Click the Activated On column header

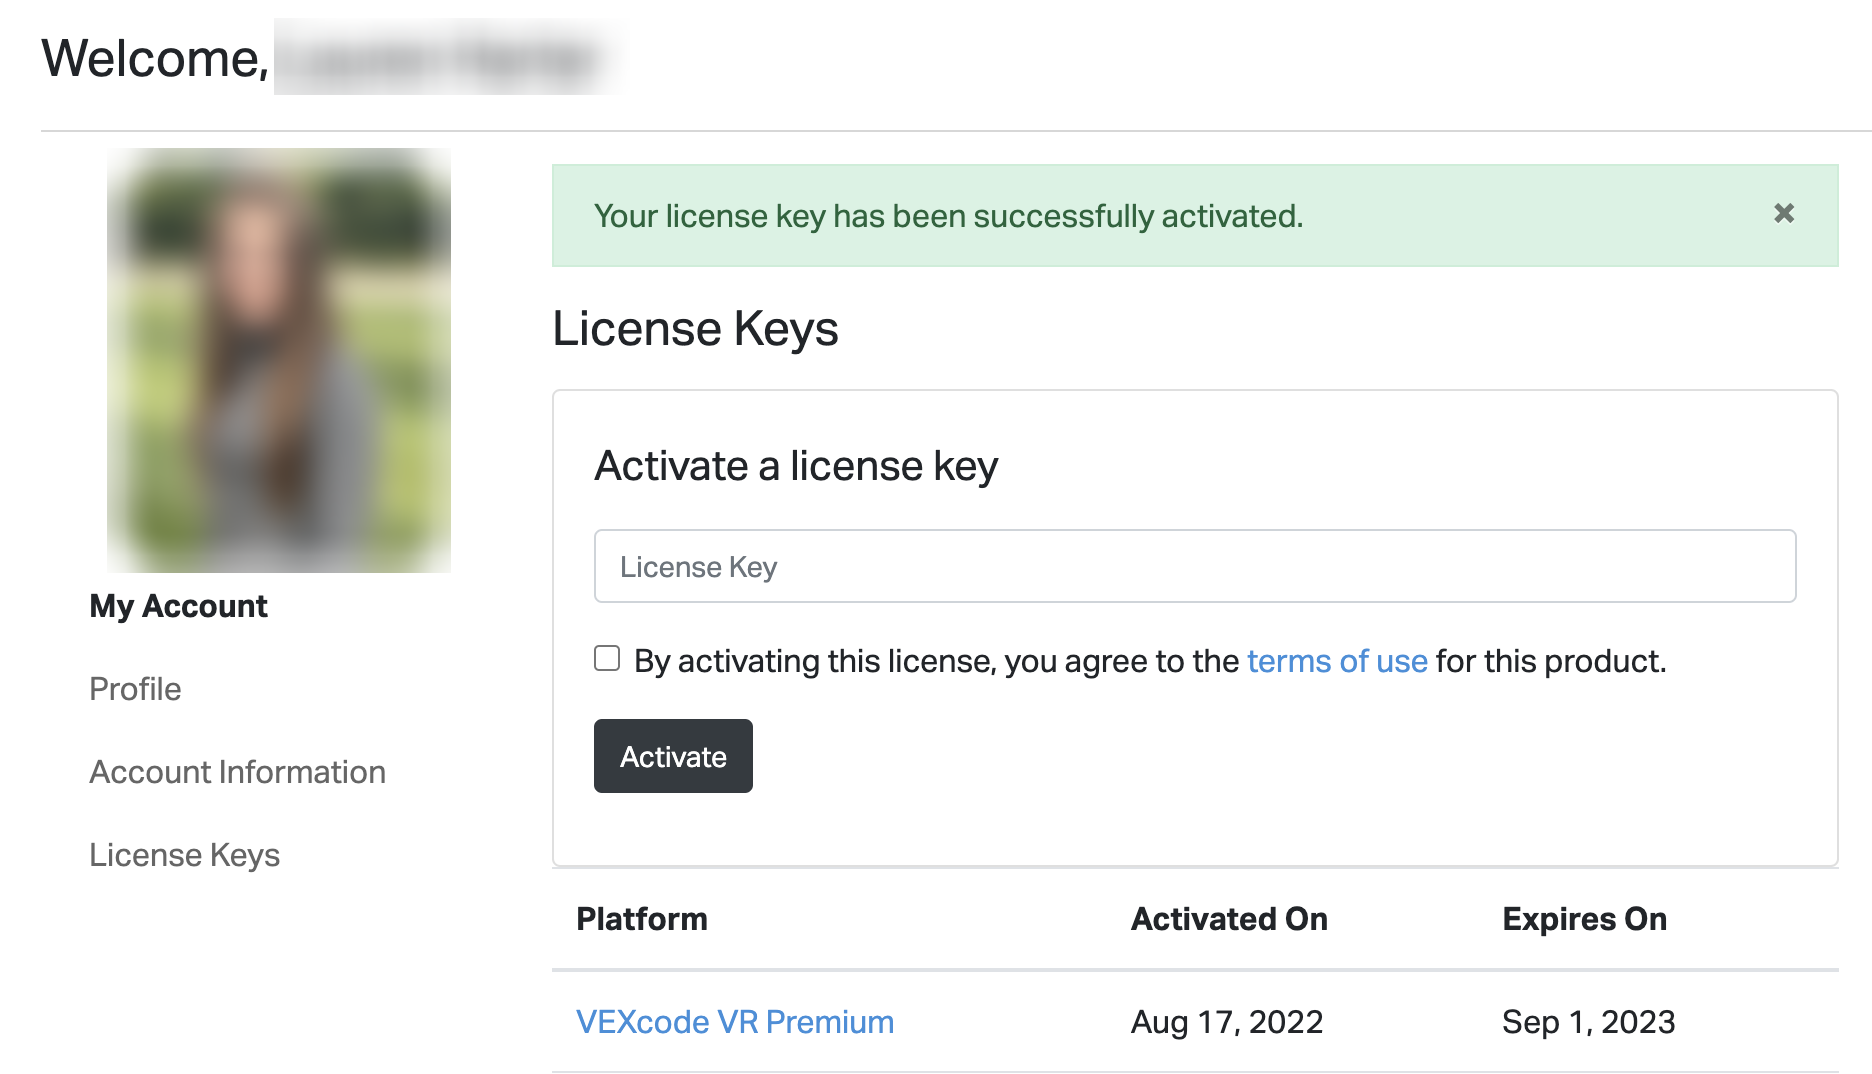coord(1228,919)
